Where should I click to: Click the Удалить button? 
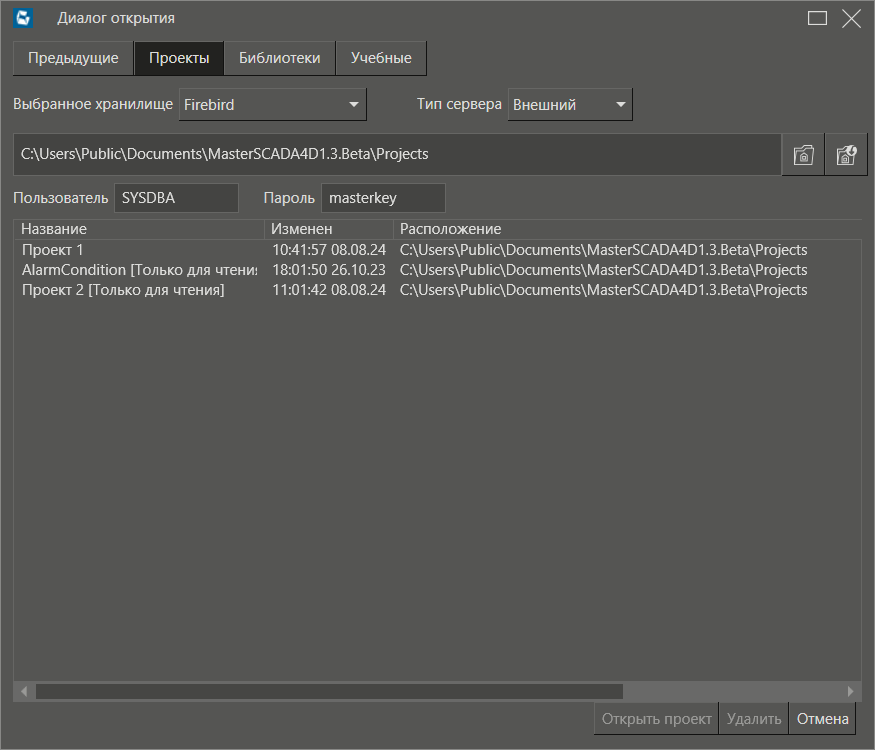(x=753, y=718)
